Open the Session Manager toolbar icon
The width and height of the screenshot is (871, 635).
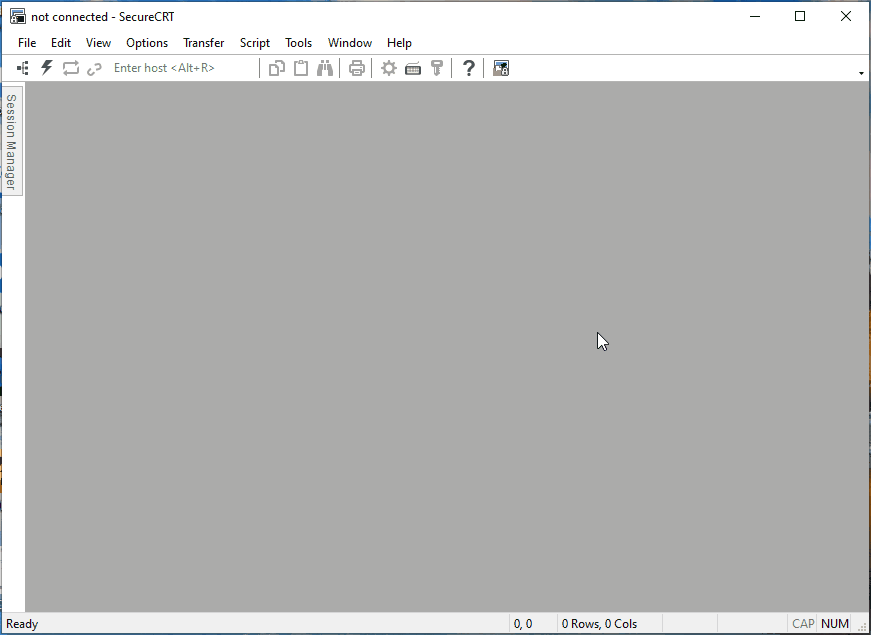click(23, 68)
